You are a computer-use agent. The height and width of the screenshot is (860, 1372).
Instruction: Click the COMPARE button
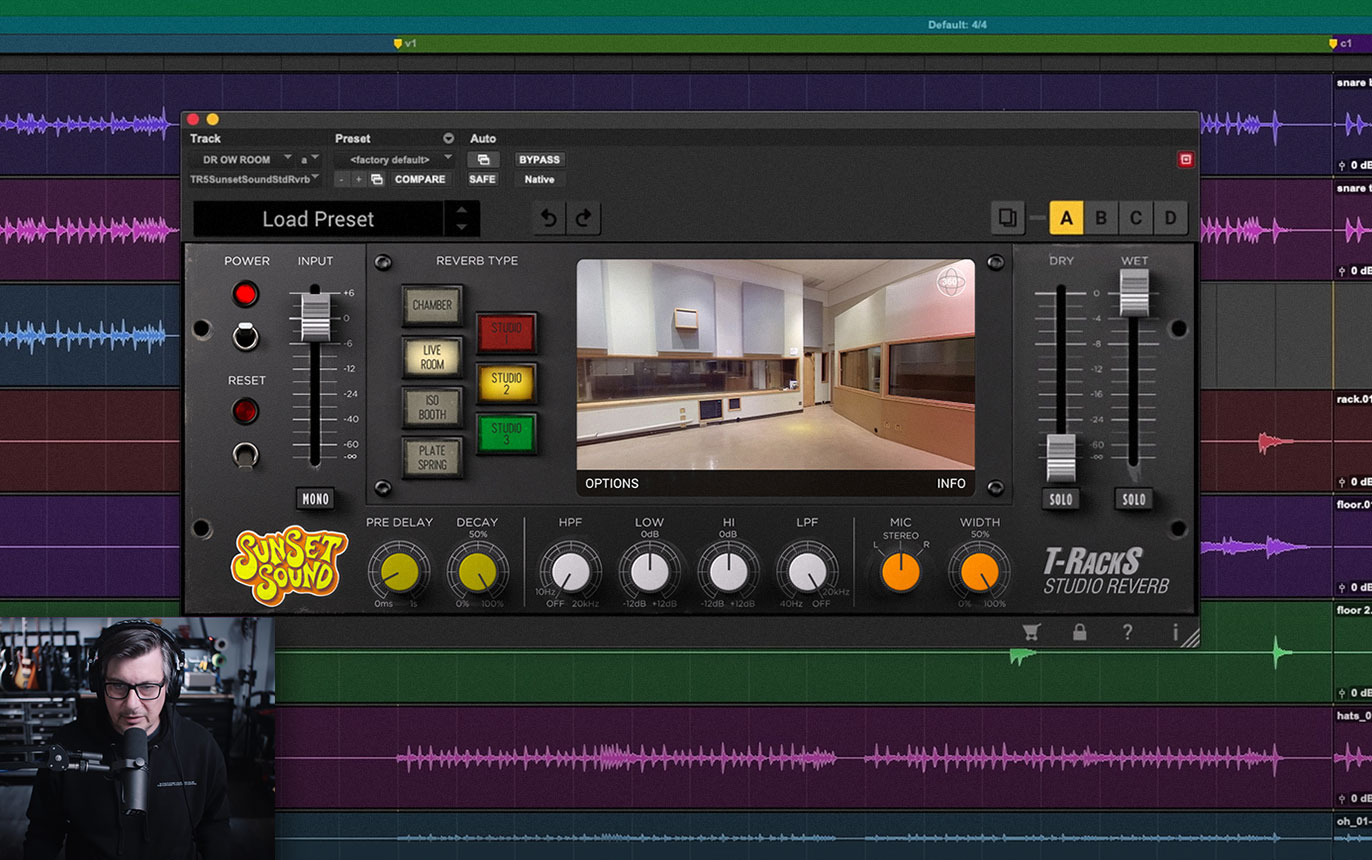click(420, 179)
